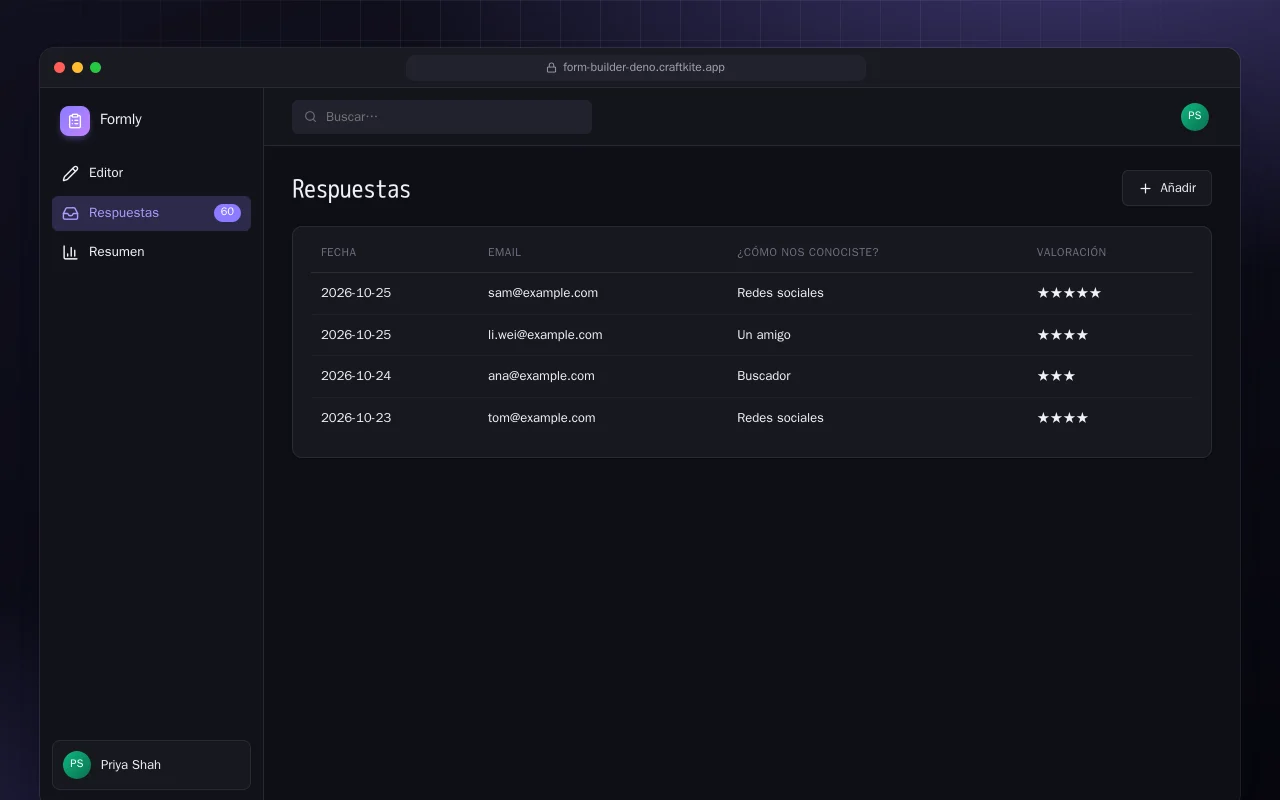
Task: Click the Un amigo cell
Action: (764, 335)
